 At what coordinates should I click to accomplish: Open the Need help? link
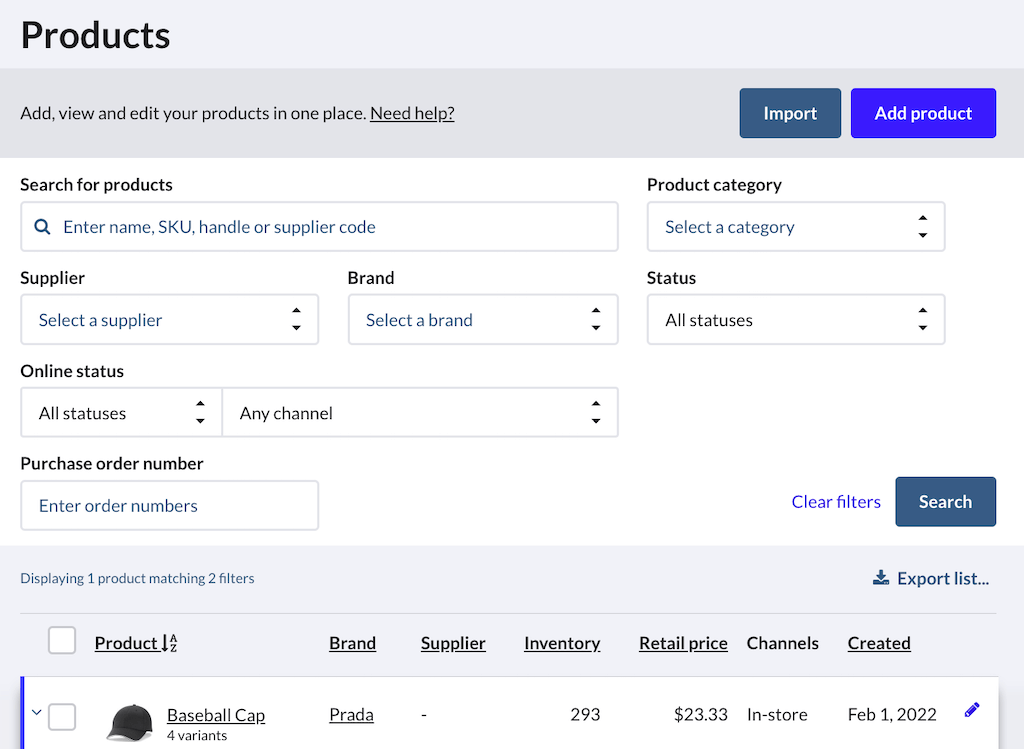tap(412, 113)
